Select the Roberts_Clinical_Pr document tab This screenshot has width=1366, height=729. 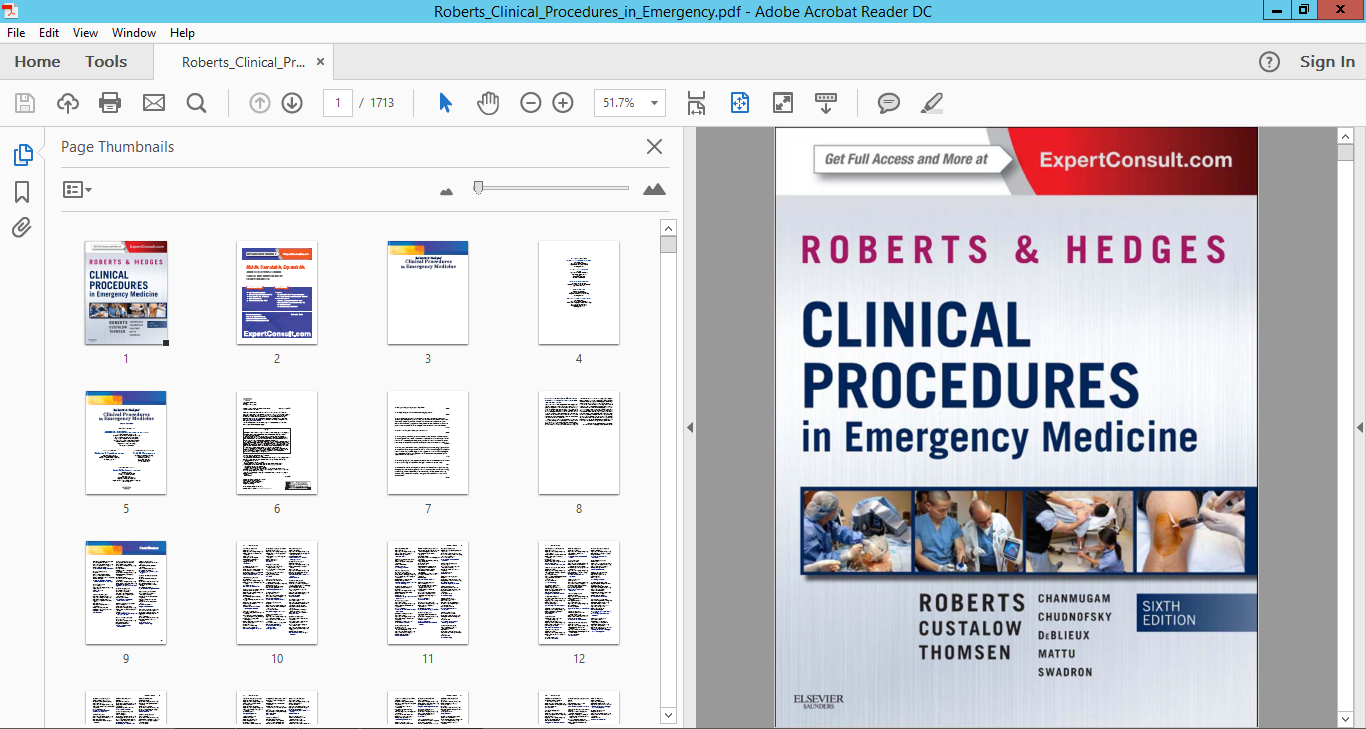tap(243, 62)
